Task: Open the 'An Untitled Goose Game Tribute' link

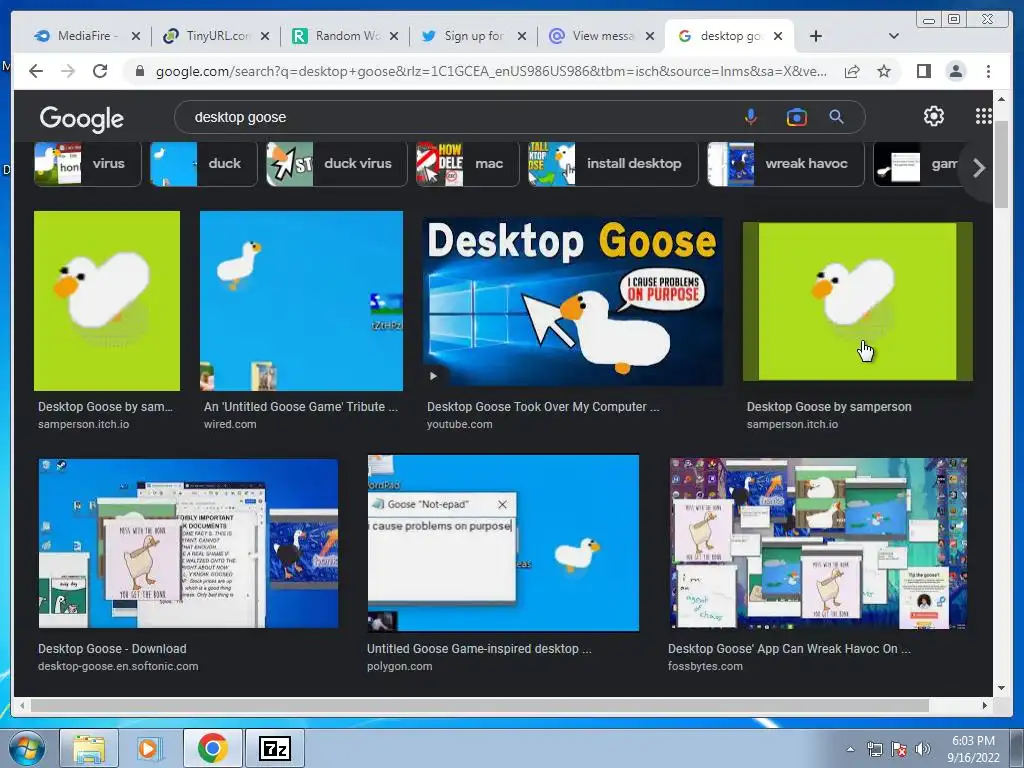Action: click(x=301, y=407)
